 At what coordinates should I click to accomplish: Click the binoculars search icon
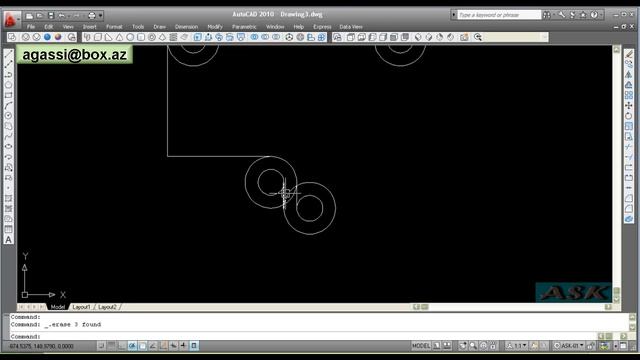pyautogui.click(x=547, y=15)
